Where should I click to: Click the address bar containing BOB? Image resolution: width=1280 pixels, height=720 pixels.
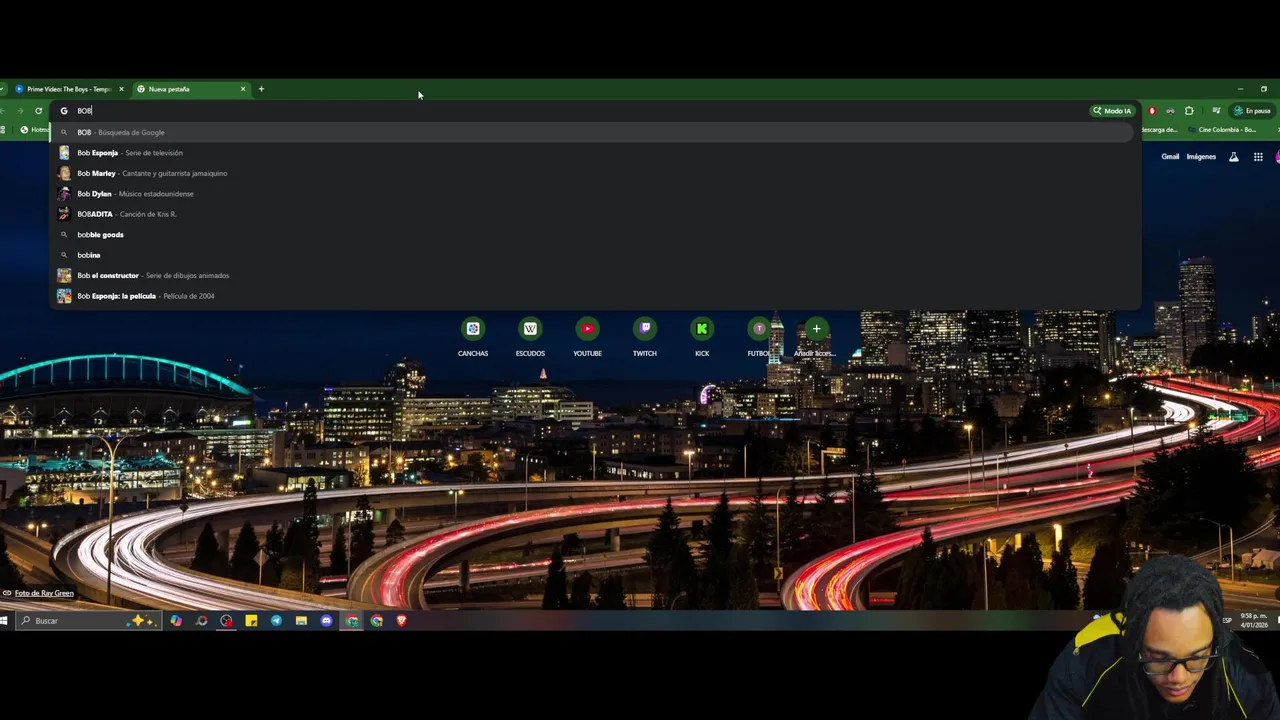(x=570, y=111)
